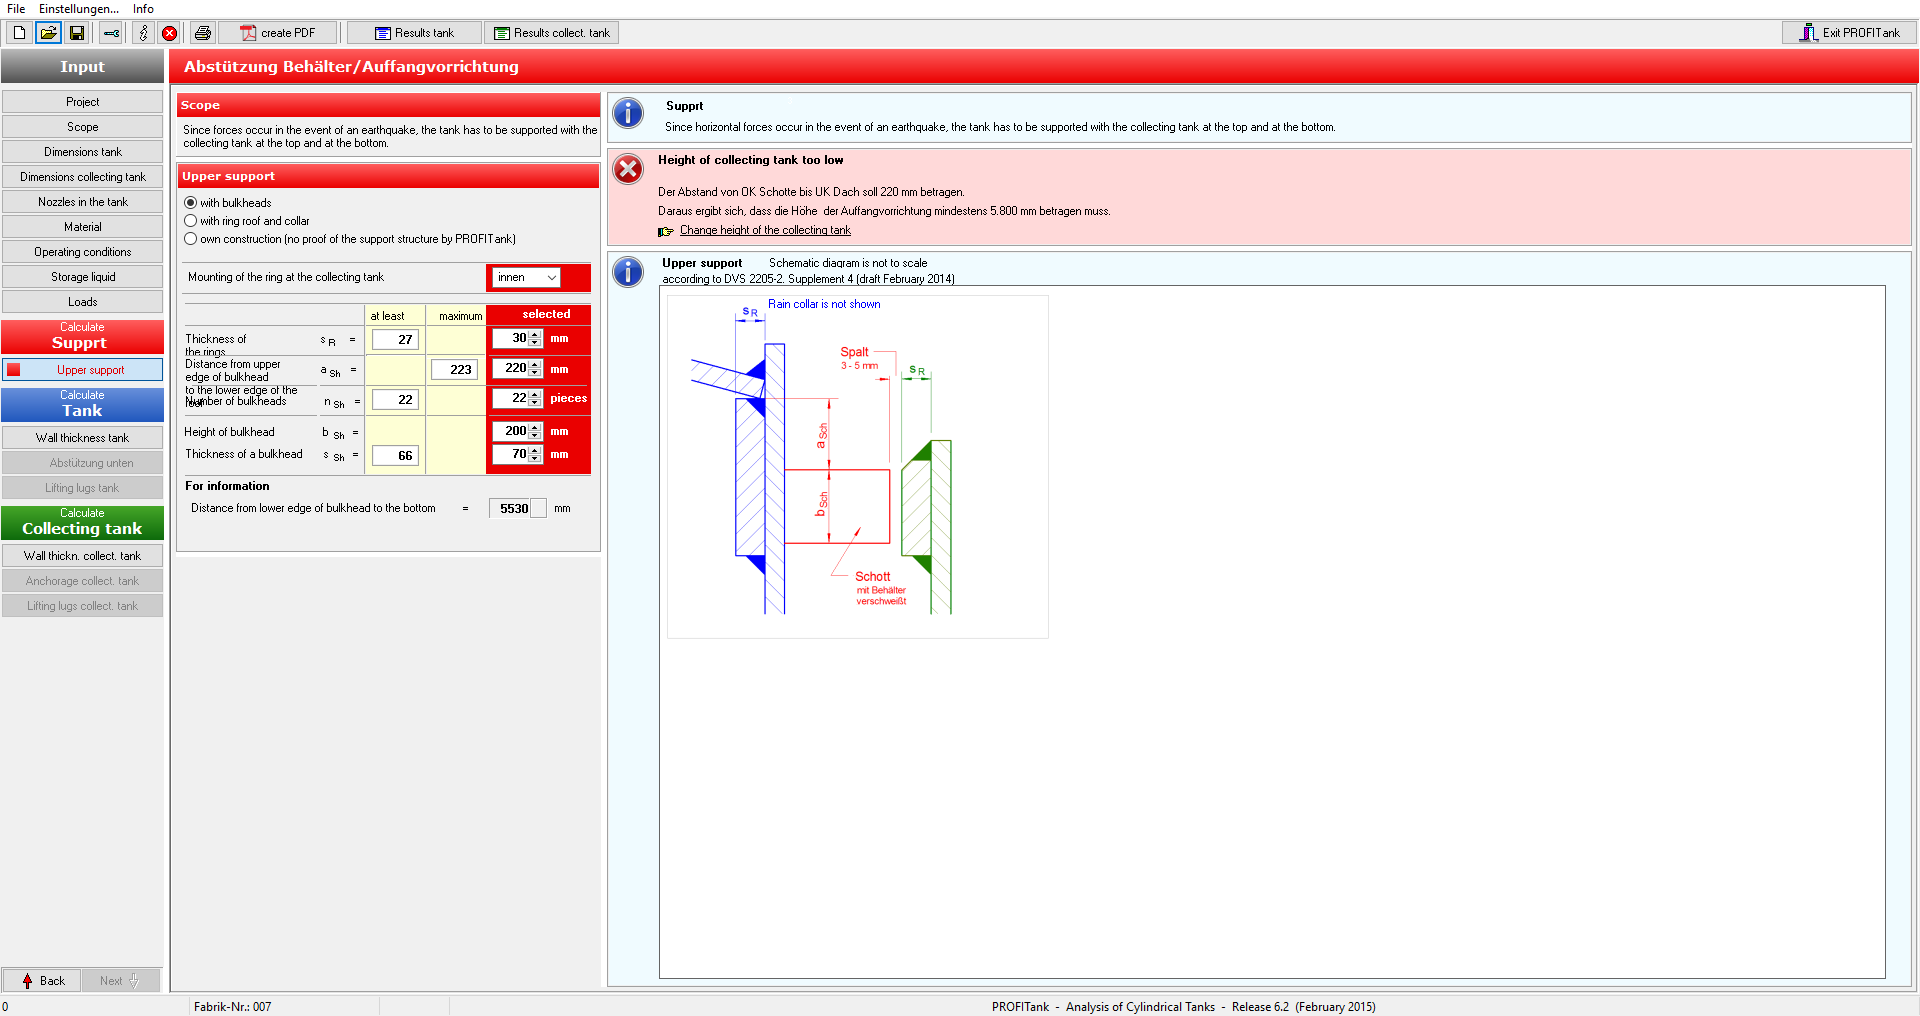Open the ring mounting 'innen' dropdown

pyautogui.click(x=526, y=277)
